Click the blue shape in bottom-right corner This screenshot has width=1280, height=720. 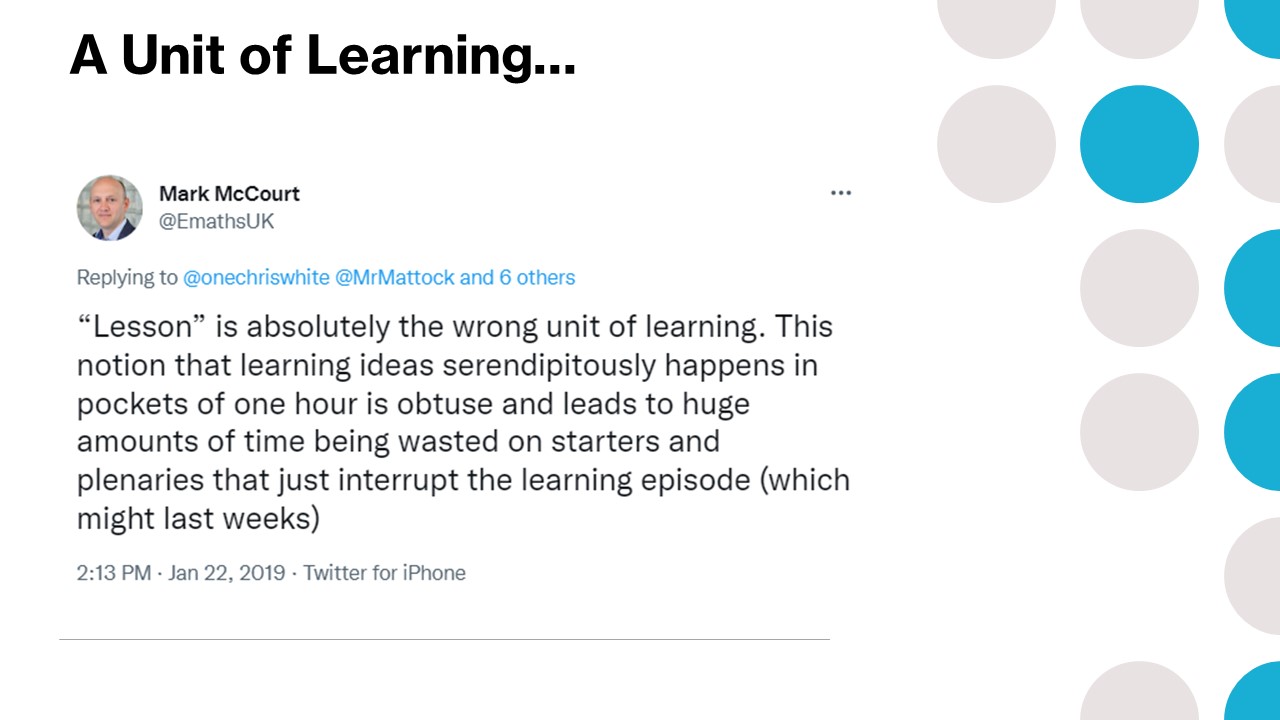coord(1255,695)
